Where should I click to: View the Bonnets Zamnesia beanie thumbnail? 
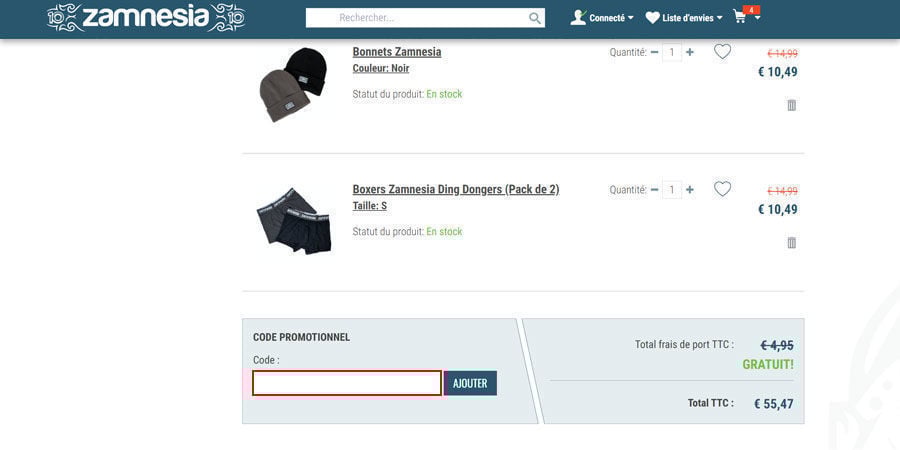(293, 84)
